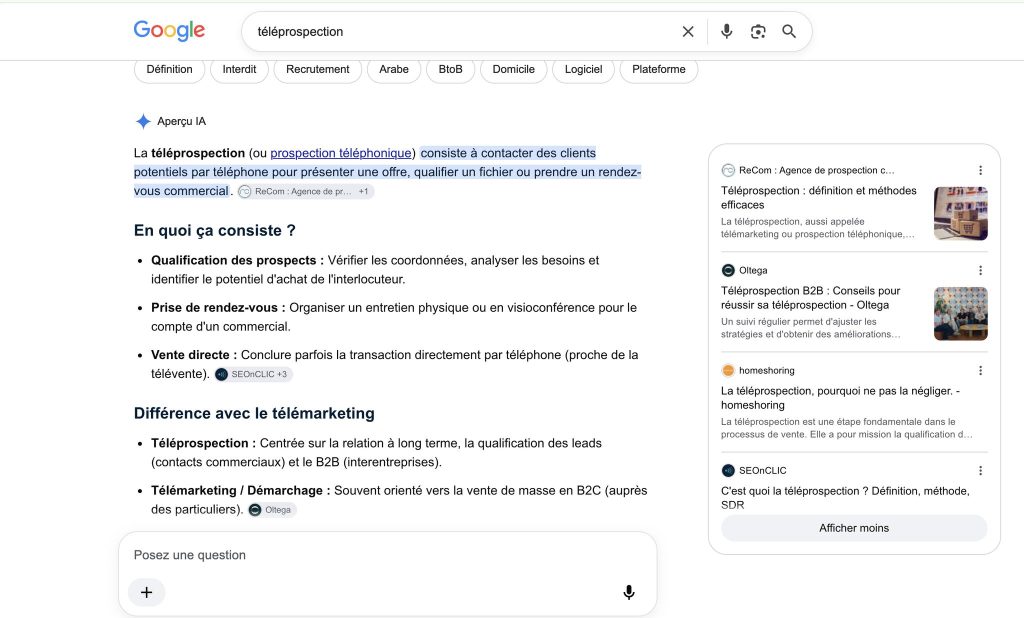Select the Domicile filter chip

click(513, 69)
